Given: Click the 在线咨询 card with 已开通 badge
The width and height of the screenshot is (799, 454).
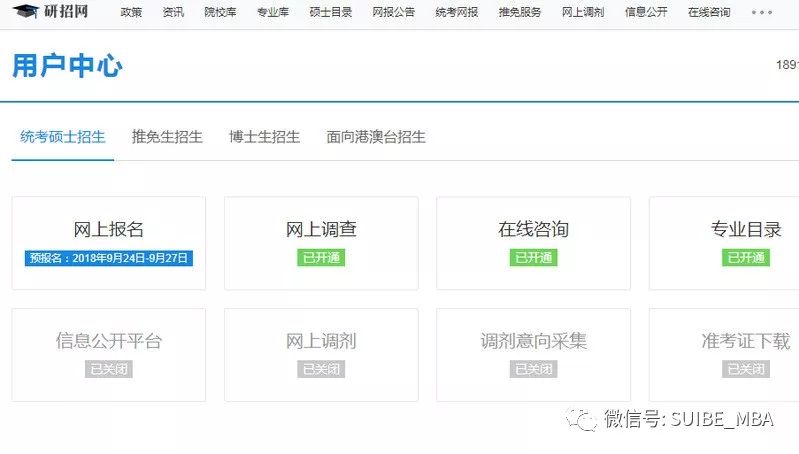Looking at the screenshot, I should click(533, 243).
